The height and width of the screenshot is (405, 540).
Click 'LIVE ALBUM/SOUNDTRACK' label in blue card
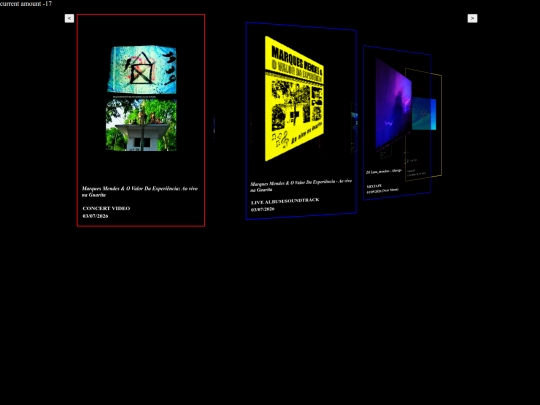click(285, 201)
